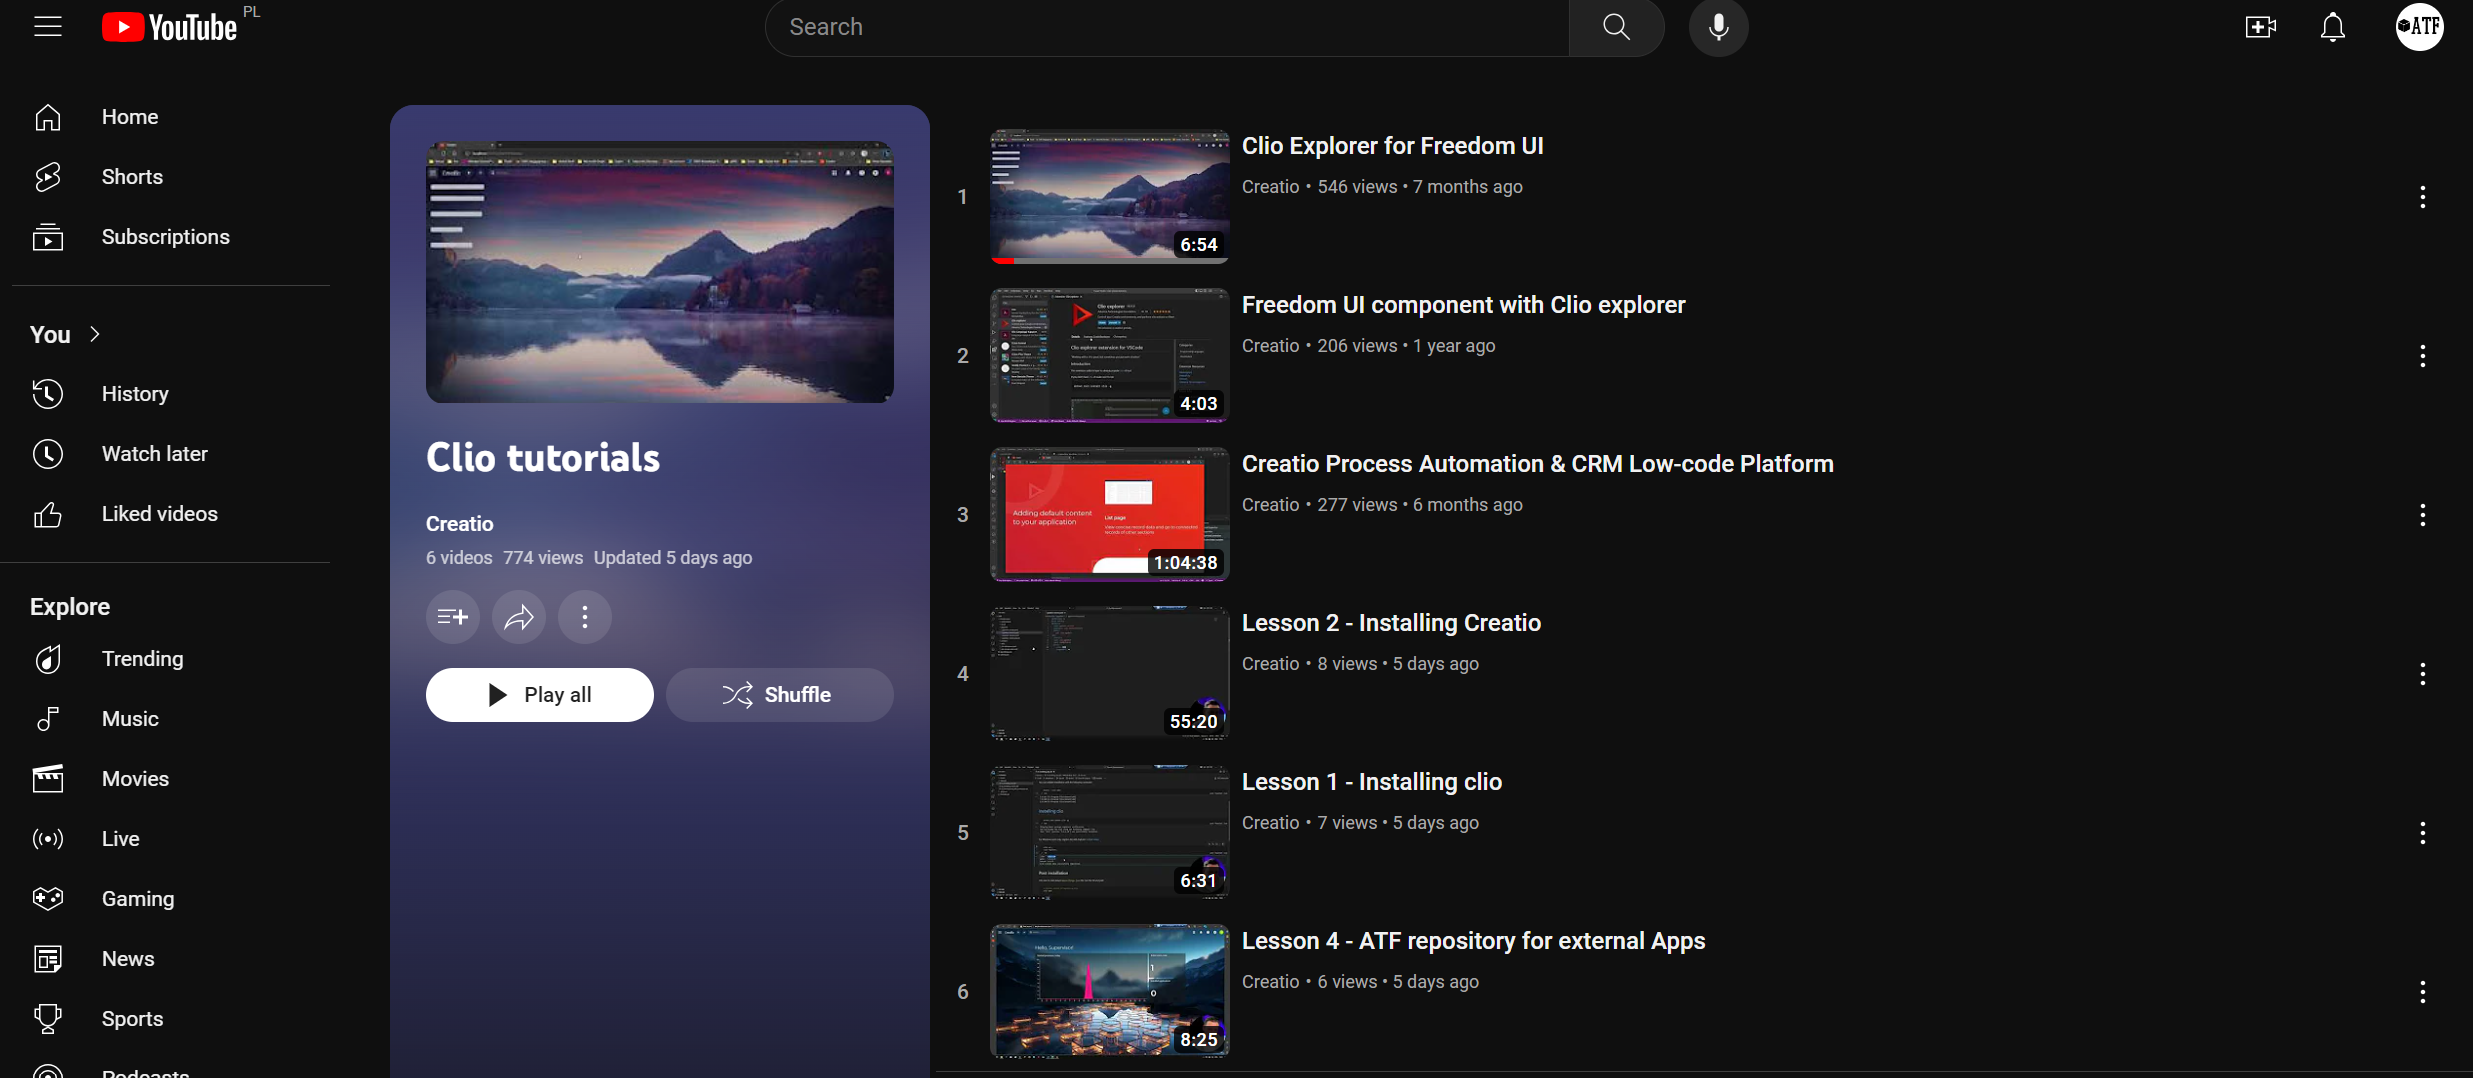
Task: Open the 55:20 video thumbnail
Action: pos(1110,674)
